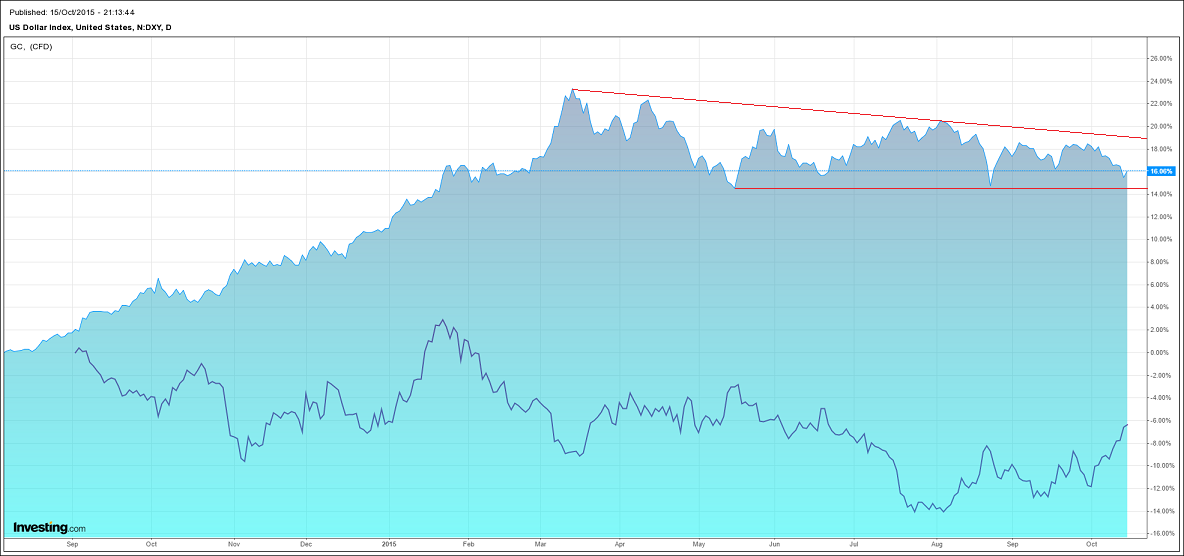
Task: Click the -16.00% label on price scale
Action: 1161,533
